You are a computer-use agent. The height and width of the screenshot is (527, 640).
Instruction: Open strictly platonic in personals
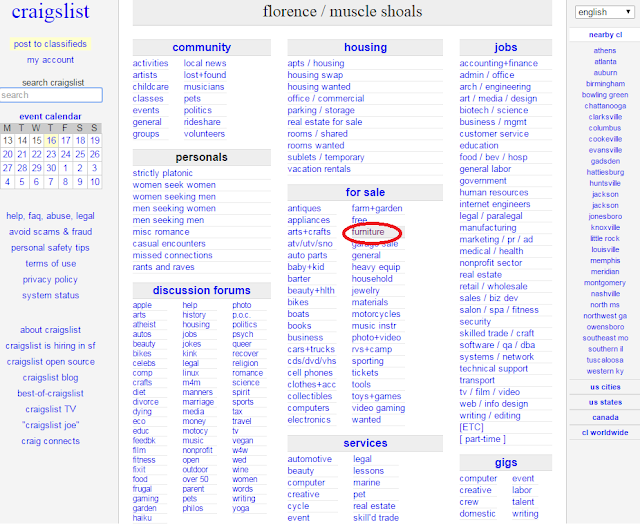coord(162,173)
